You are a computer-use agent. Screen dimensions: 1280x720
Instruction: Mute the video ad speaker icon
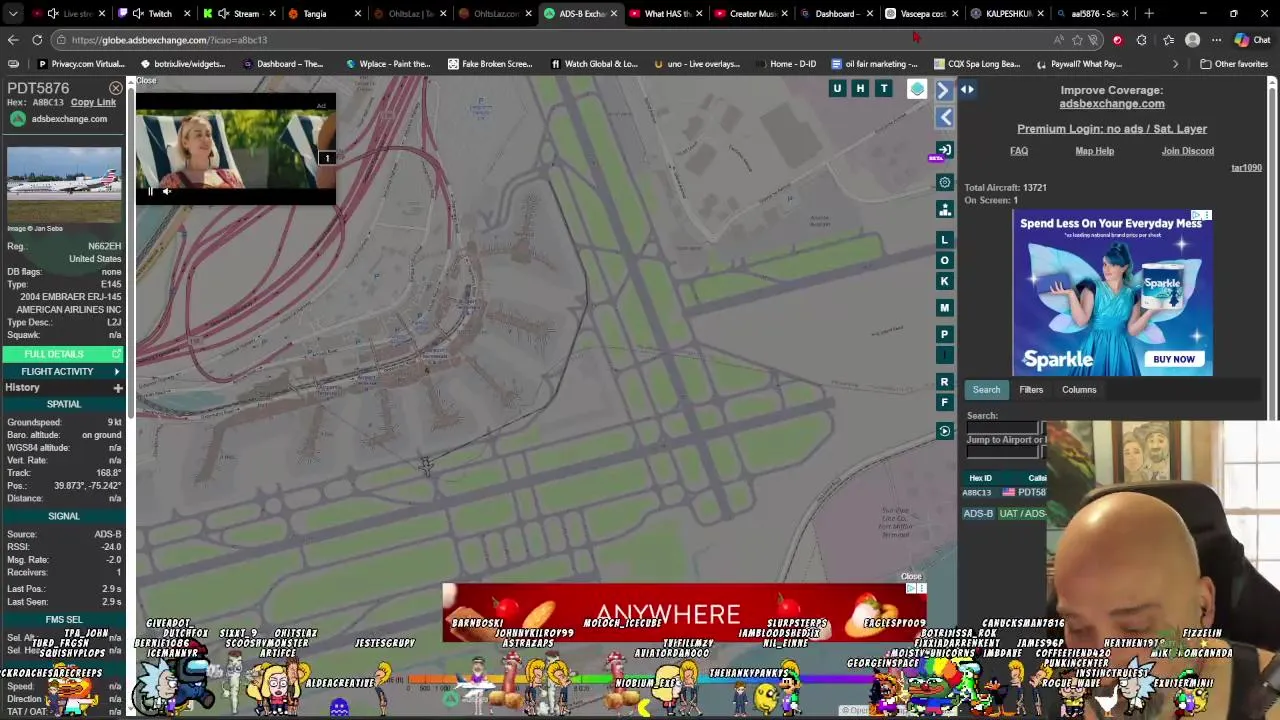pyautogui.click(x=167, y=191)
